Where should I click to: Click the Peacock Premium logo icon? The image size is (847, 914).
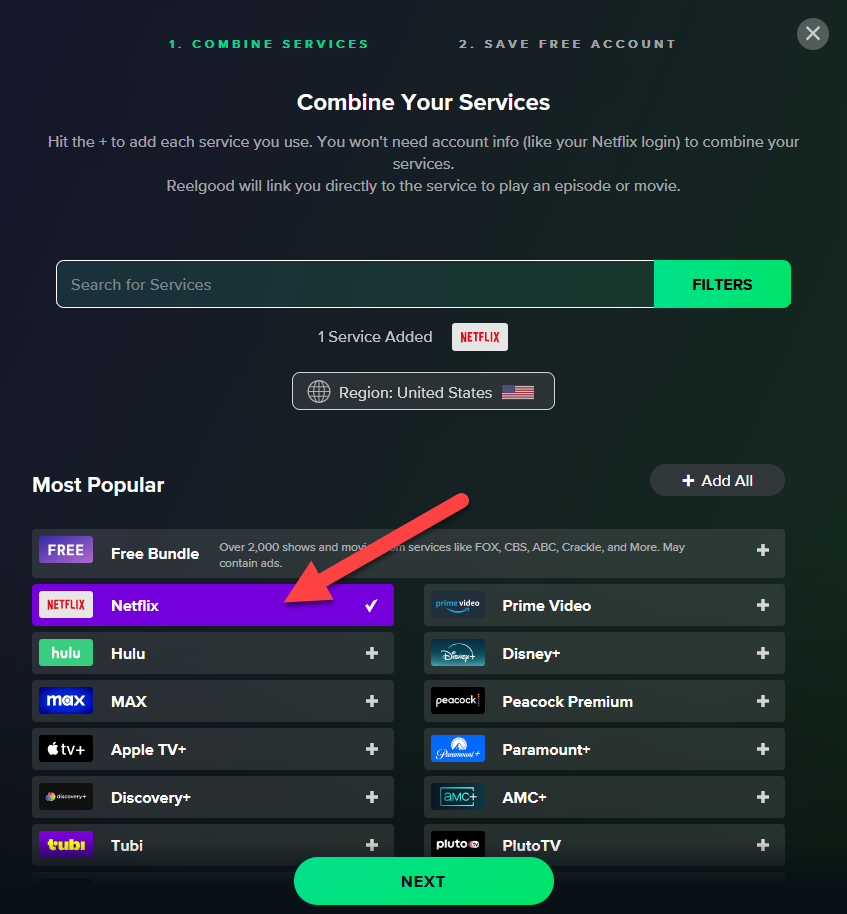click(458, 701)
